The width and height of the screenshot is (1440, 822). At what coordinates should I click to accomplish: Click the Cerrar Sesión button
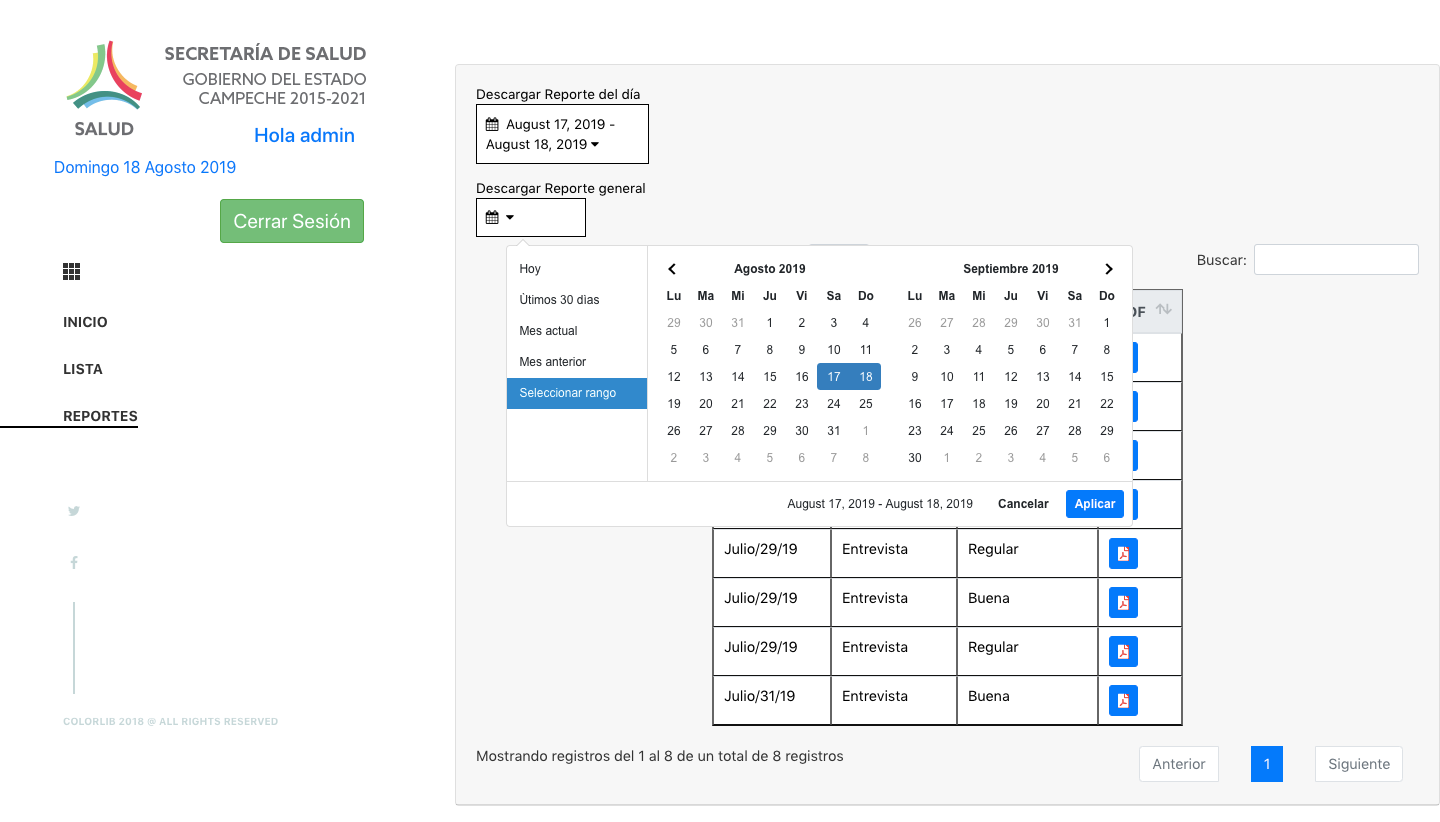click(292, 221)
